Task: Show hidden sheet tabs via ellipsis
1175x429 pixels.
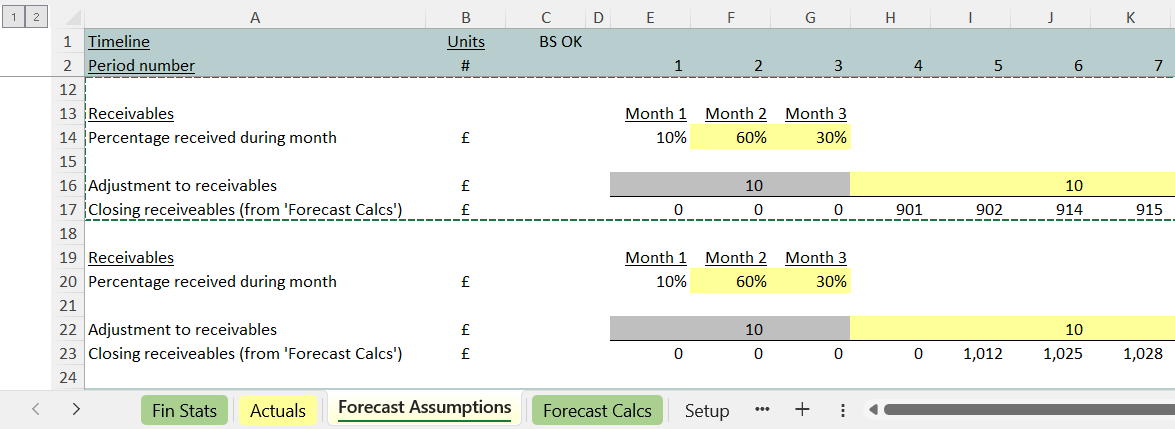Action: pyautogui.click(x=762, y=410)
